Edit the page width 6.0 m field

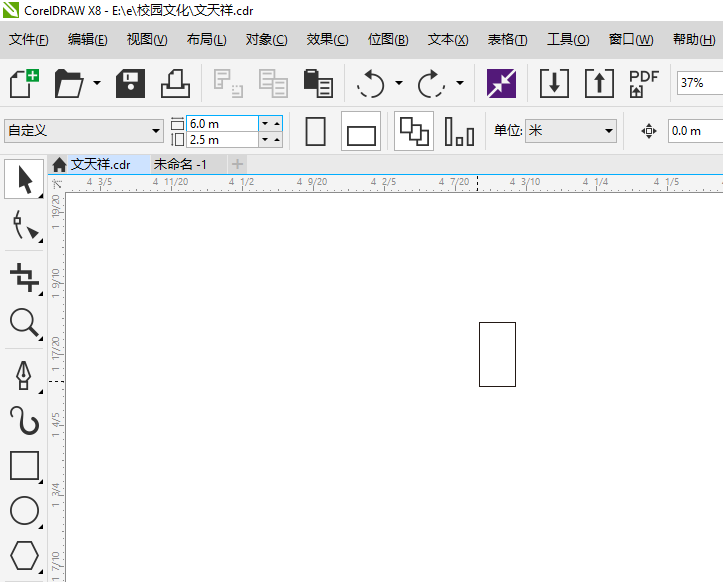[x=222, y=124]
